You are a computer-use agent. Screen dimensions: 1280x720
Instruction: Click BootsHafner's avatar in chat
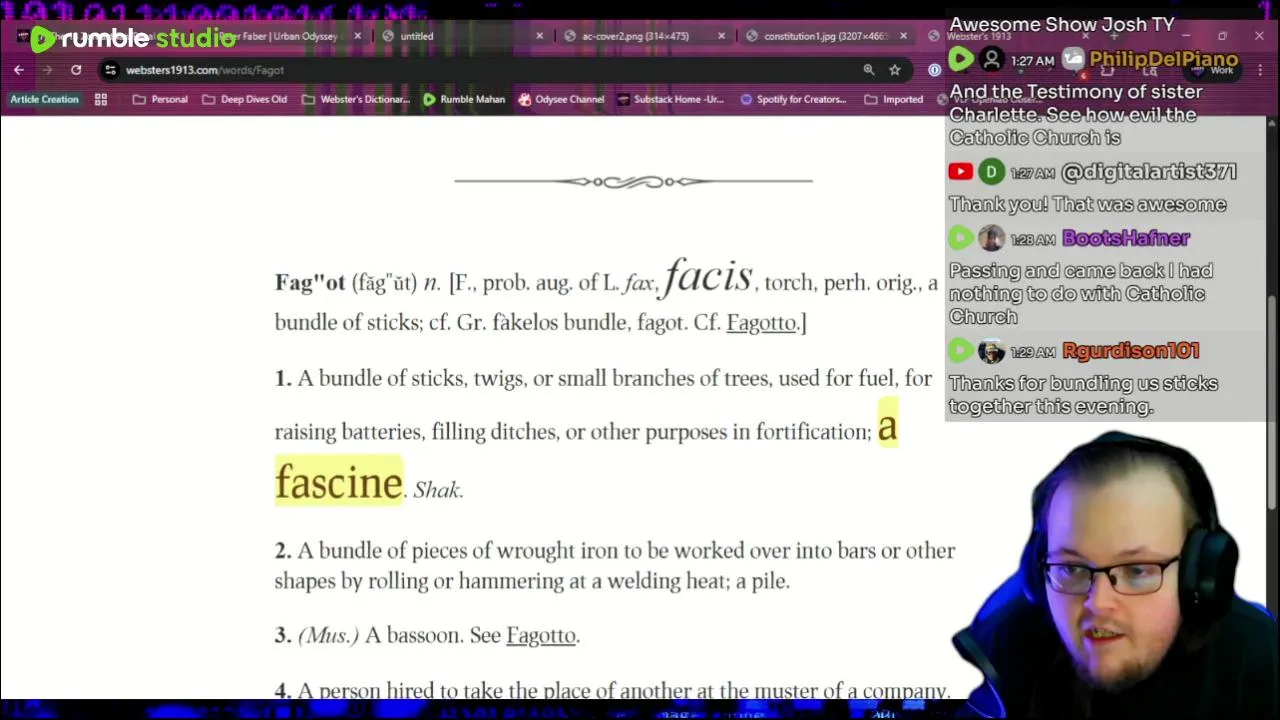click(x=991, y=238)
